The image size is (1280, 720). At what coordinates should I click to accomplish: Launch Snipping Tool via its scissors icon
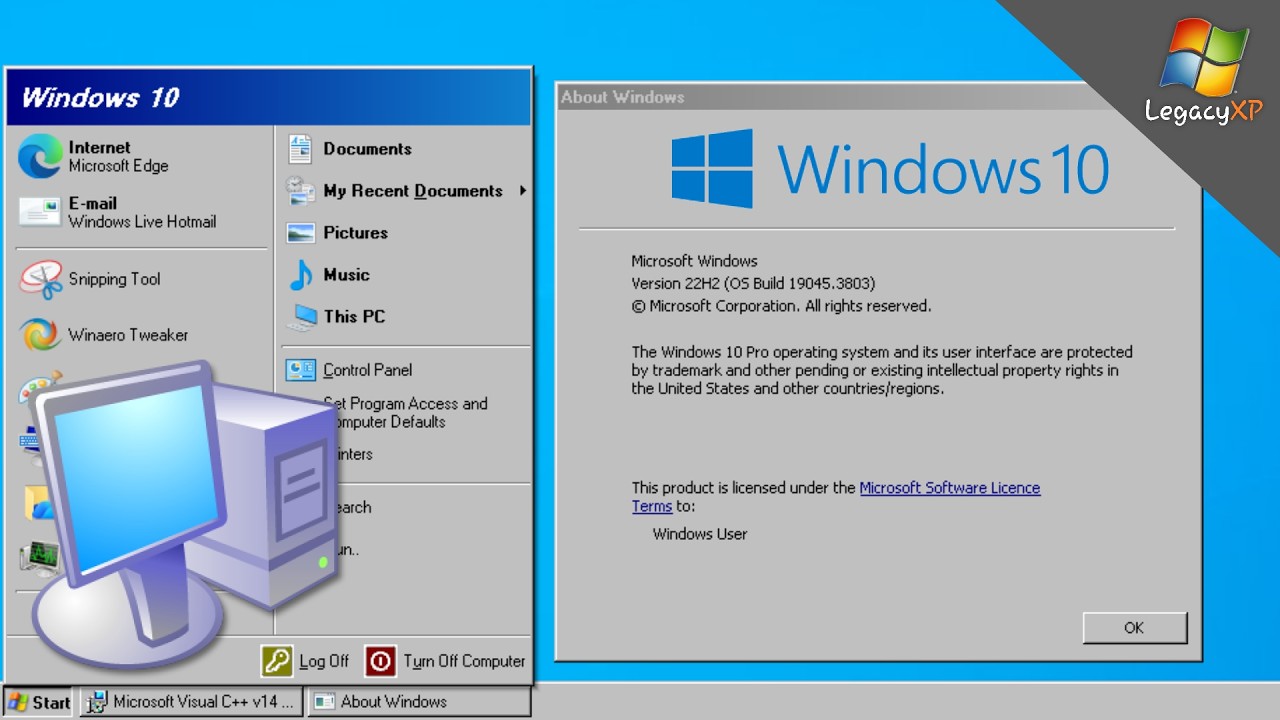click(40, 279)
